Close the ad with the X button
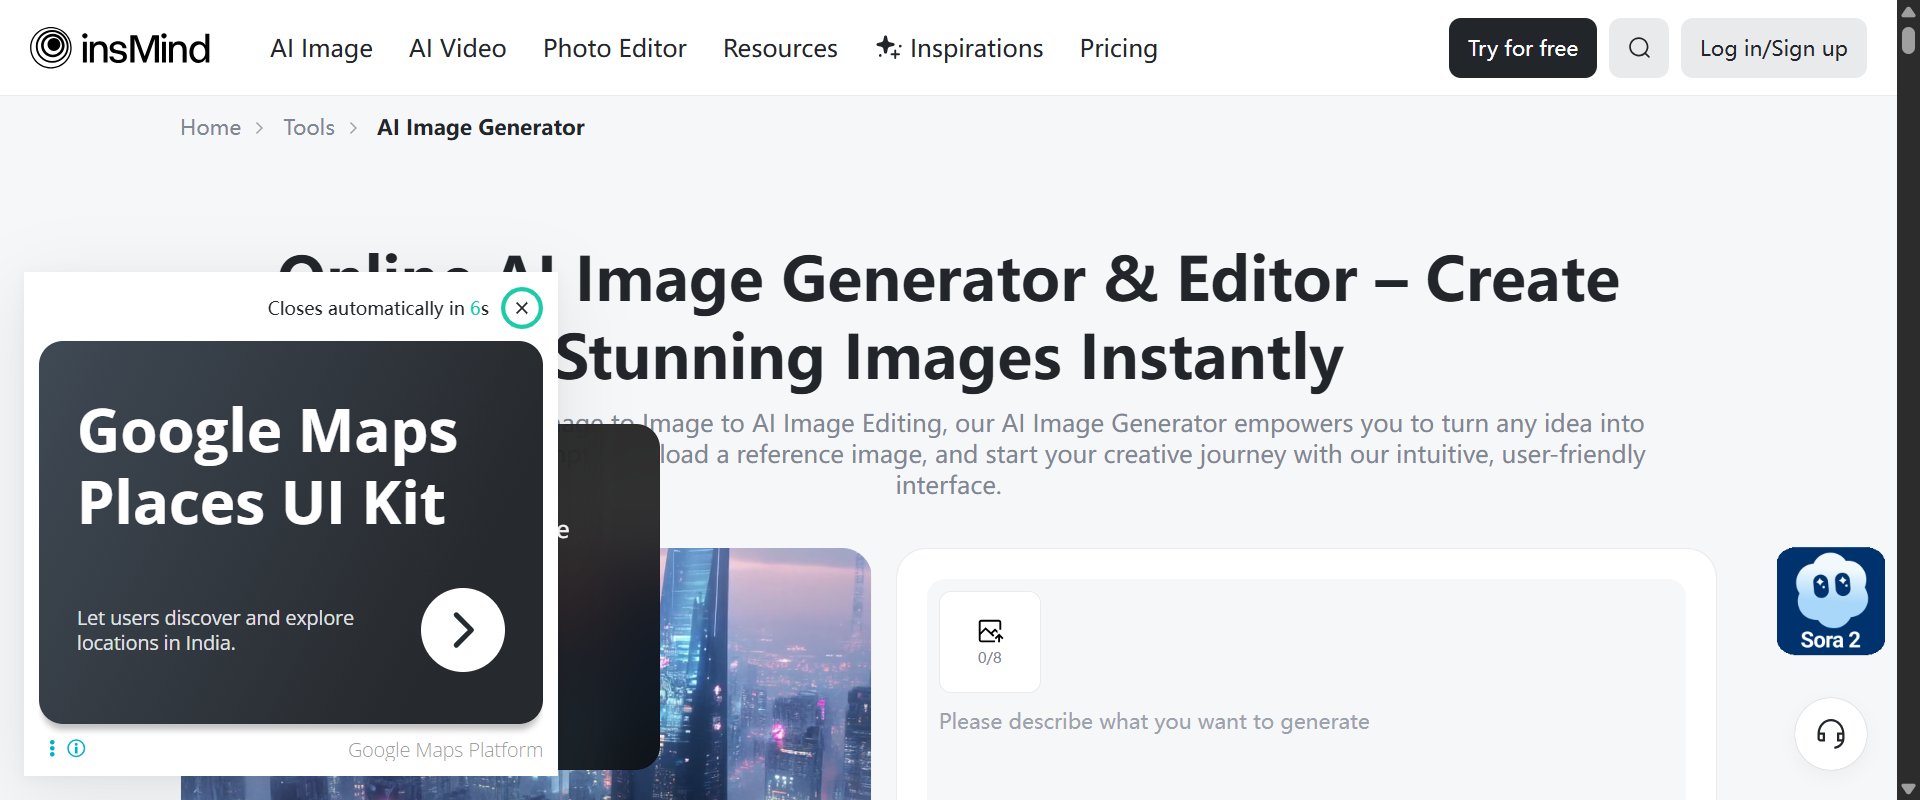Viewport: 1920px width, 800px height. [x=521, y=308]
